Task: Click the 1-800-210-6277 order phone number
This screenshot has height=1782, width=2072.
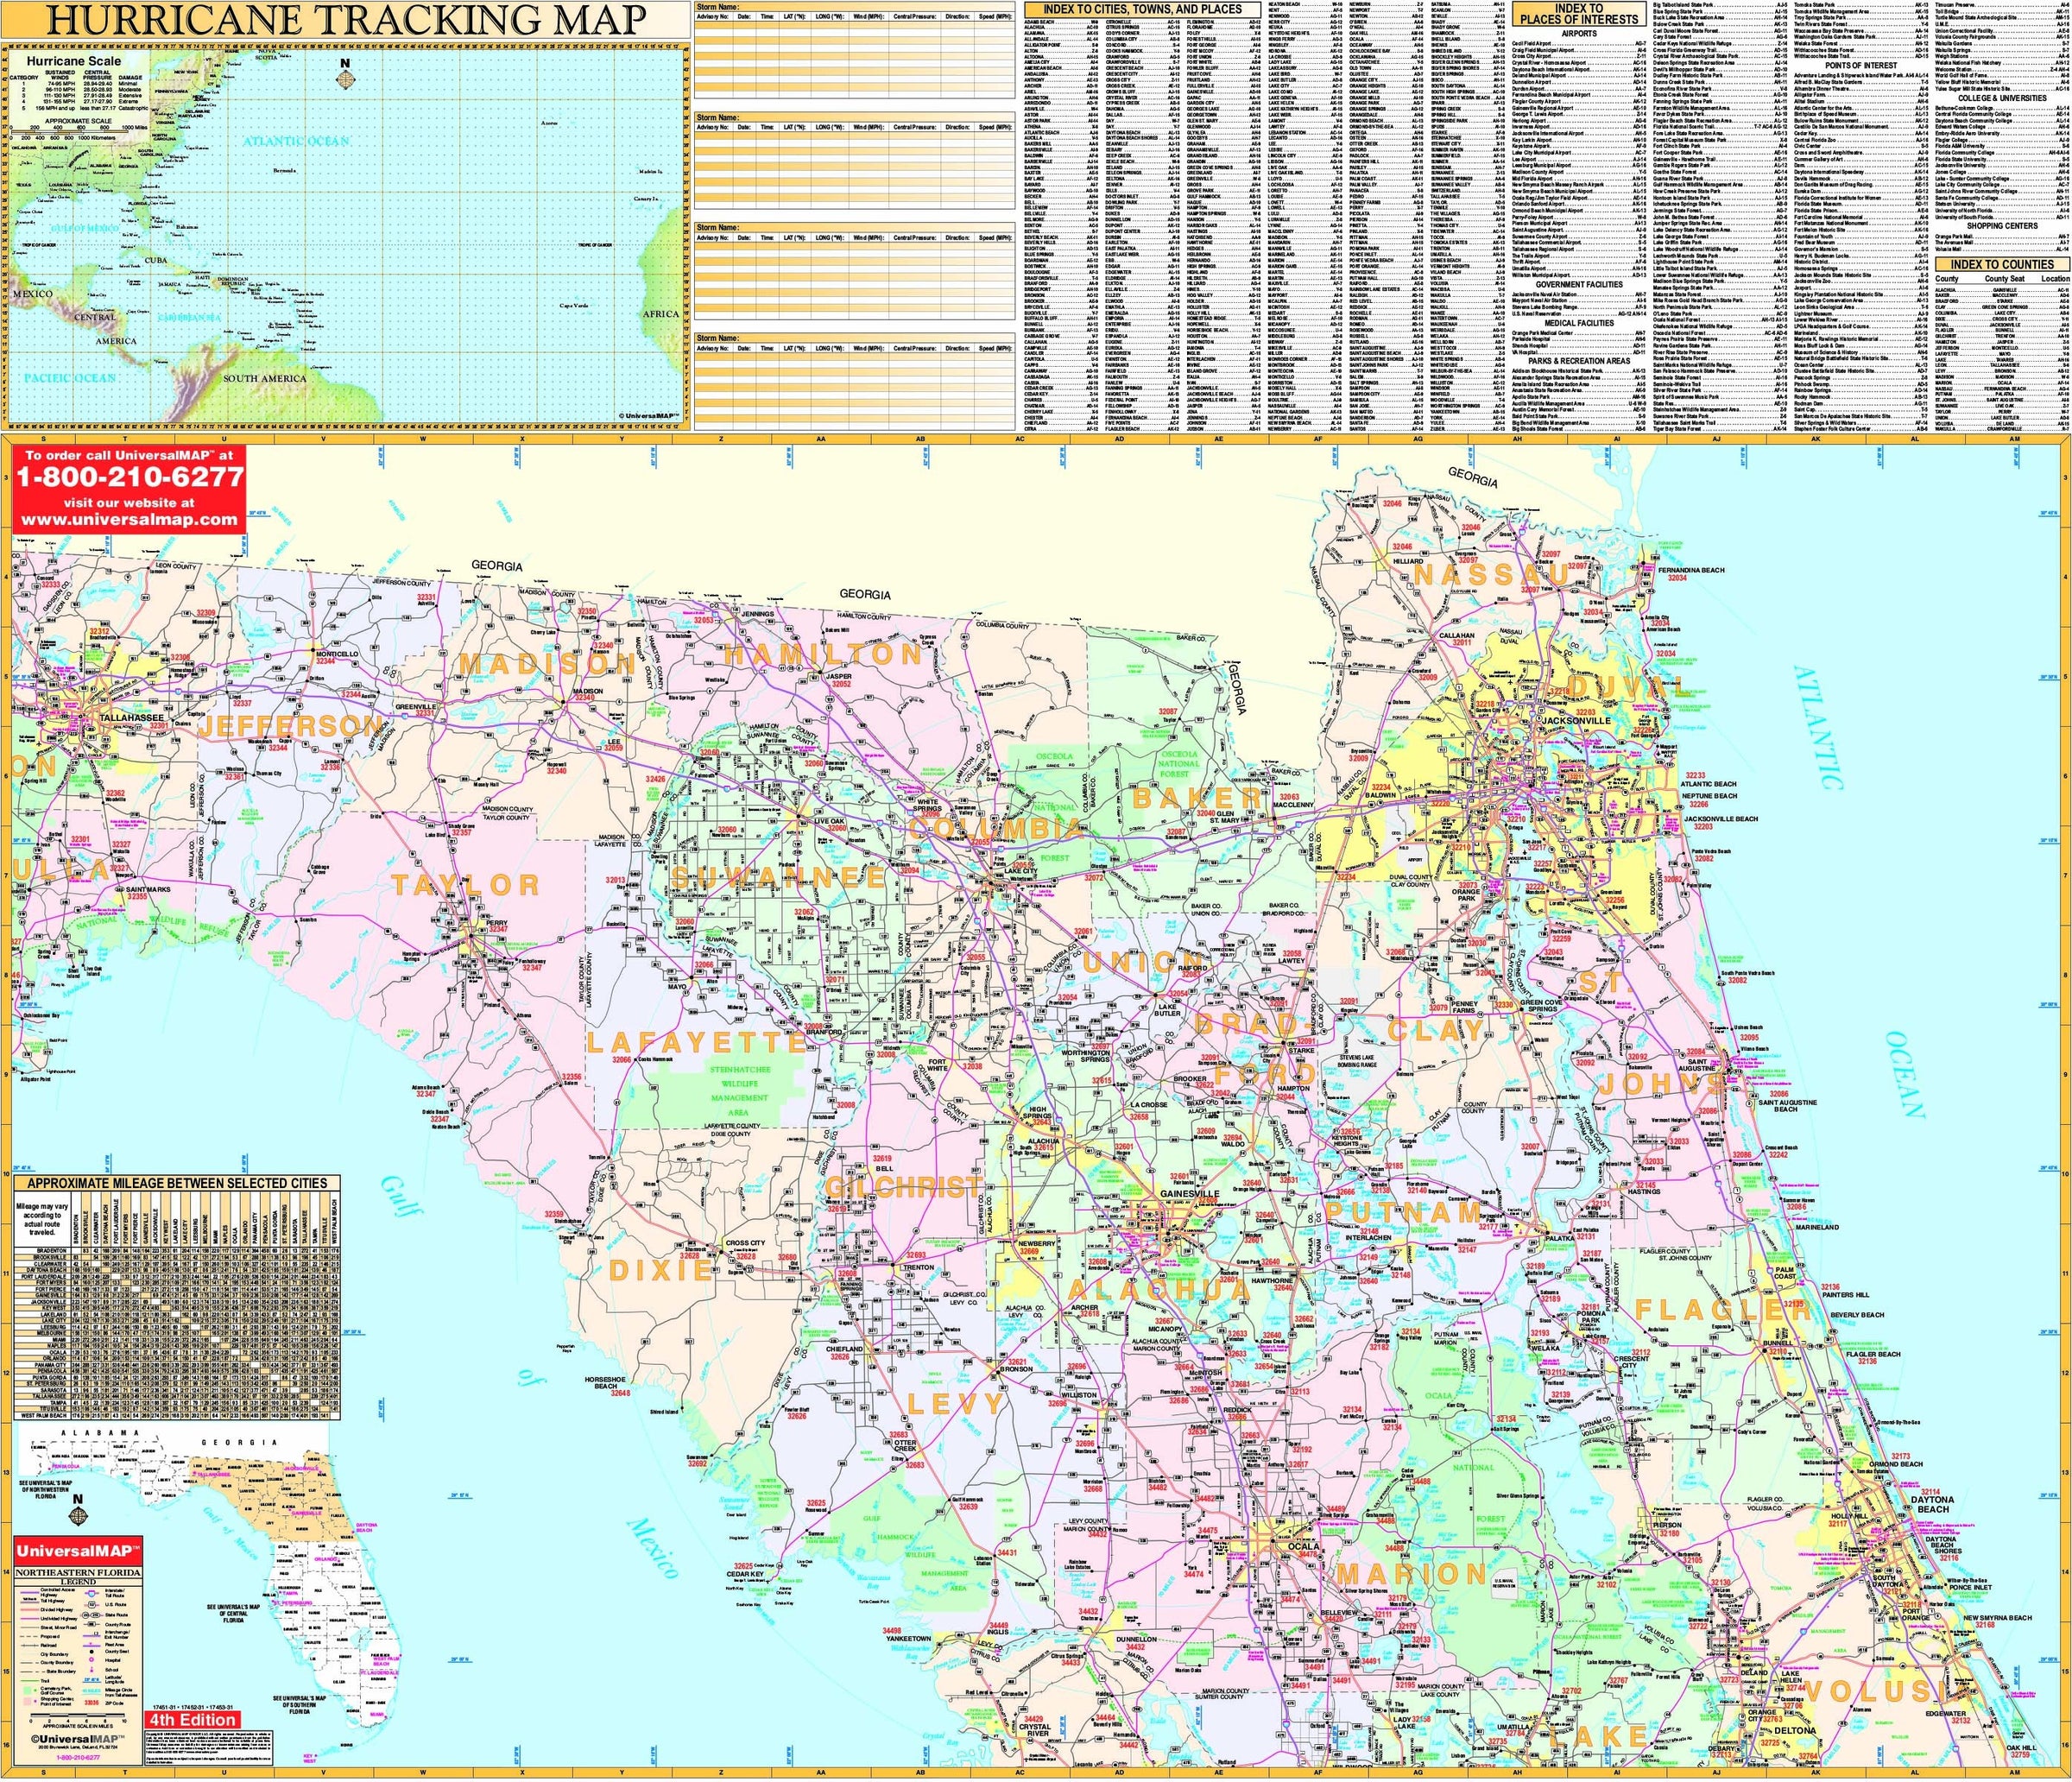Action: [129, 478]
